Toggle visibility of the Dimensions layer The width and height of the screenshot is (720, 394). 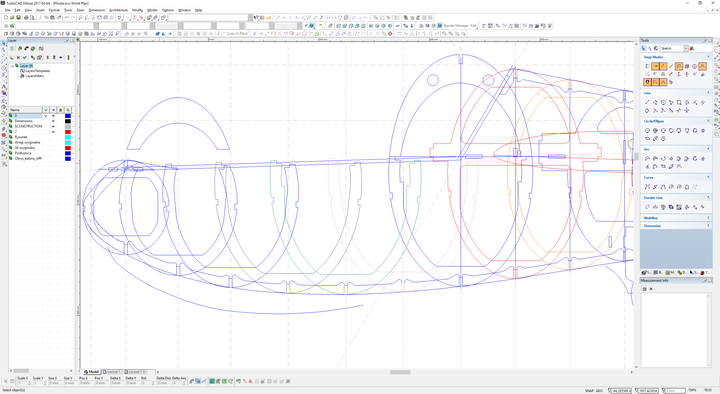[53, 121]
